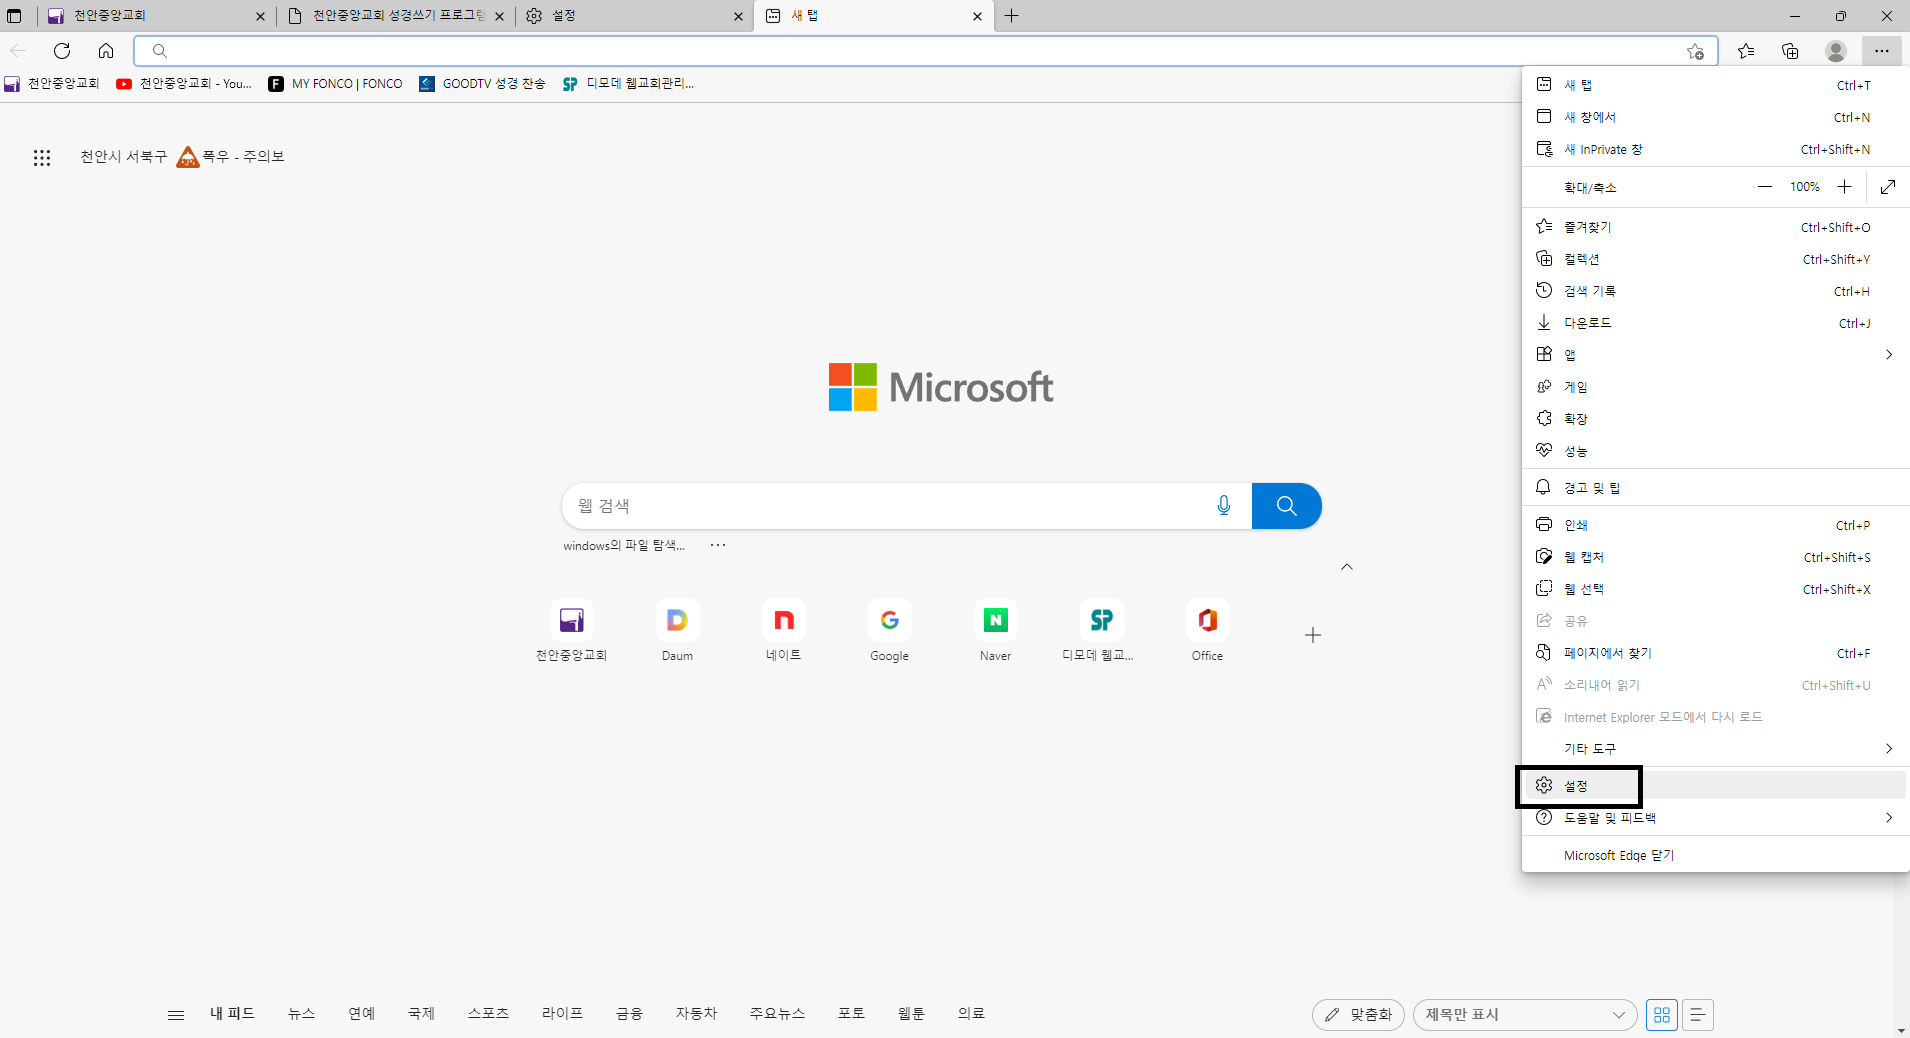The width and height of the screenshot is (1910, 1038).
Task: Open 즐겨찾기 from the menu
Action: tap(1715, 227)
